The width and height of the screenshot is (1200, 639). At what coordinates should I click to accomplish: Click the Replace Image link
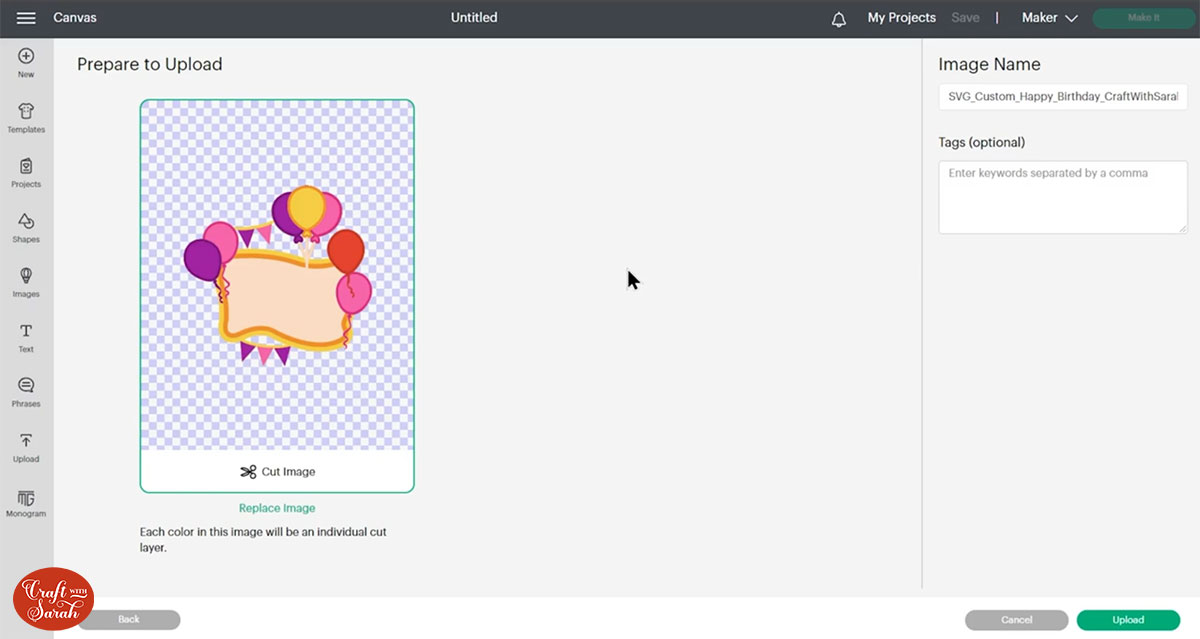[x=277, y=508]
